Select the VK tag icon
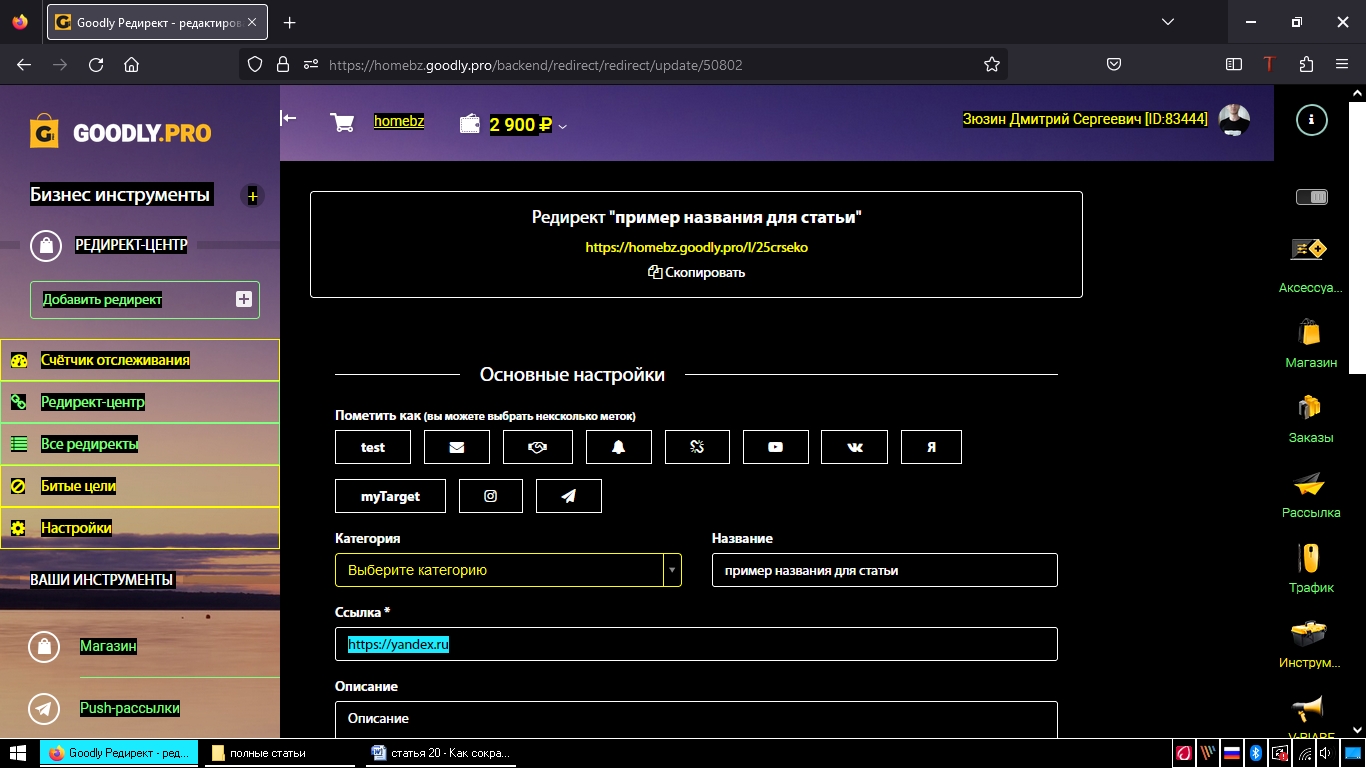 (x=854, y=447)
